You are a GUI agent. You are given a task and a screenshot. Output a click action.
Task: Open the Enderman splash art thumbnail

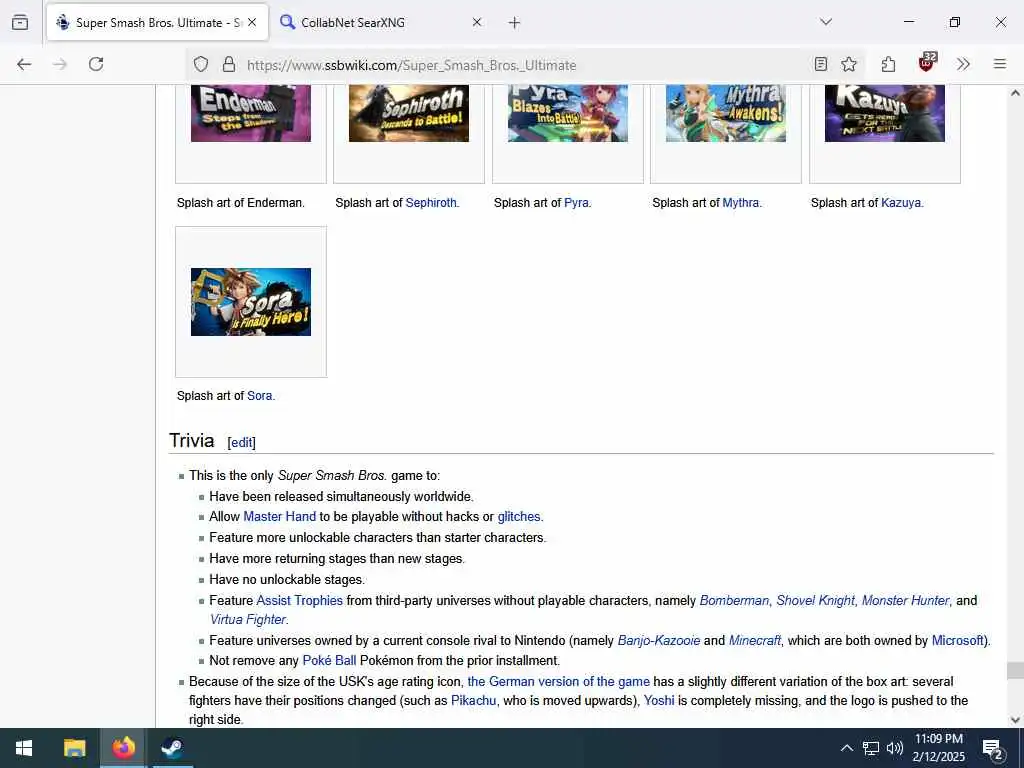251,113
